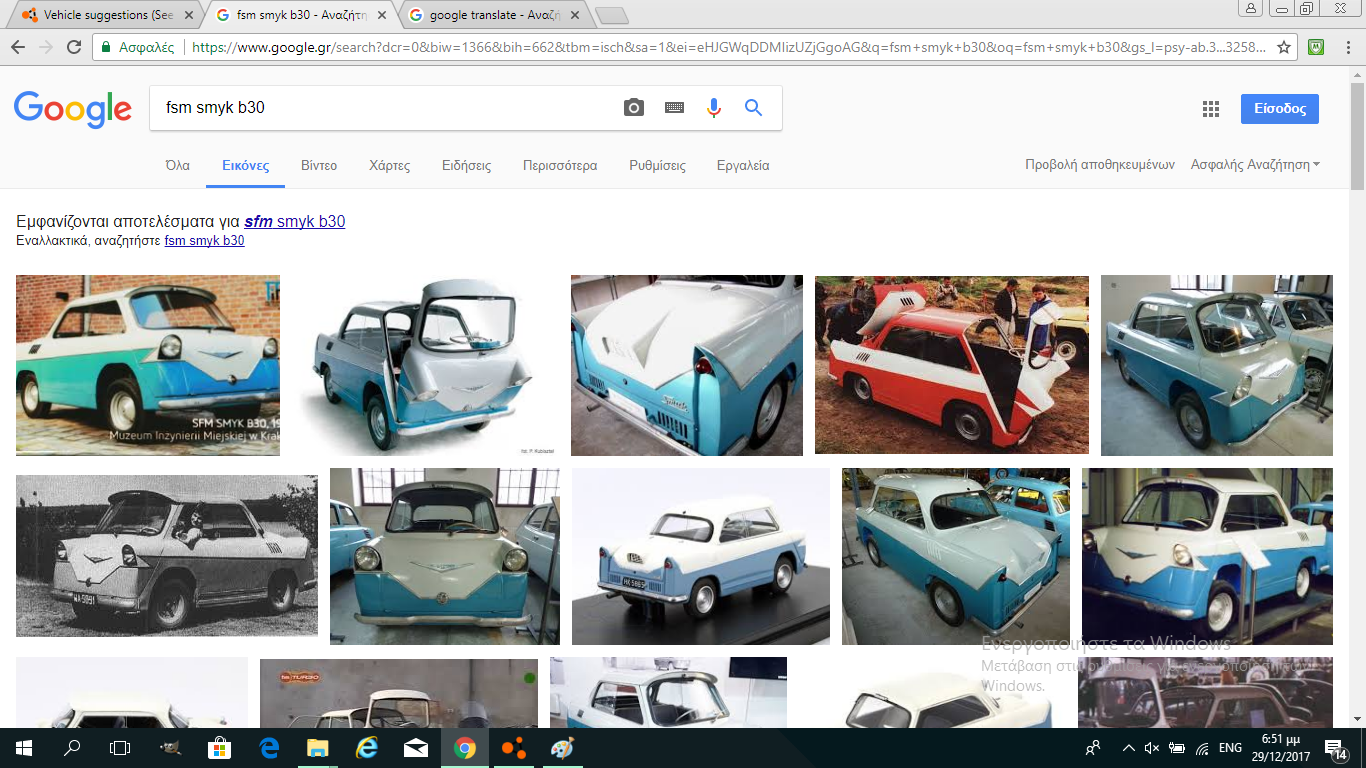1366x768 pixels.
Task: Click the search text field
Action: click(x=385, y=108)
